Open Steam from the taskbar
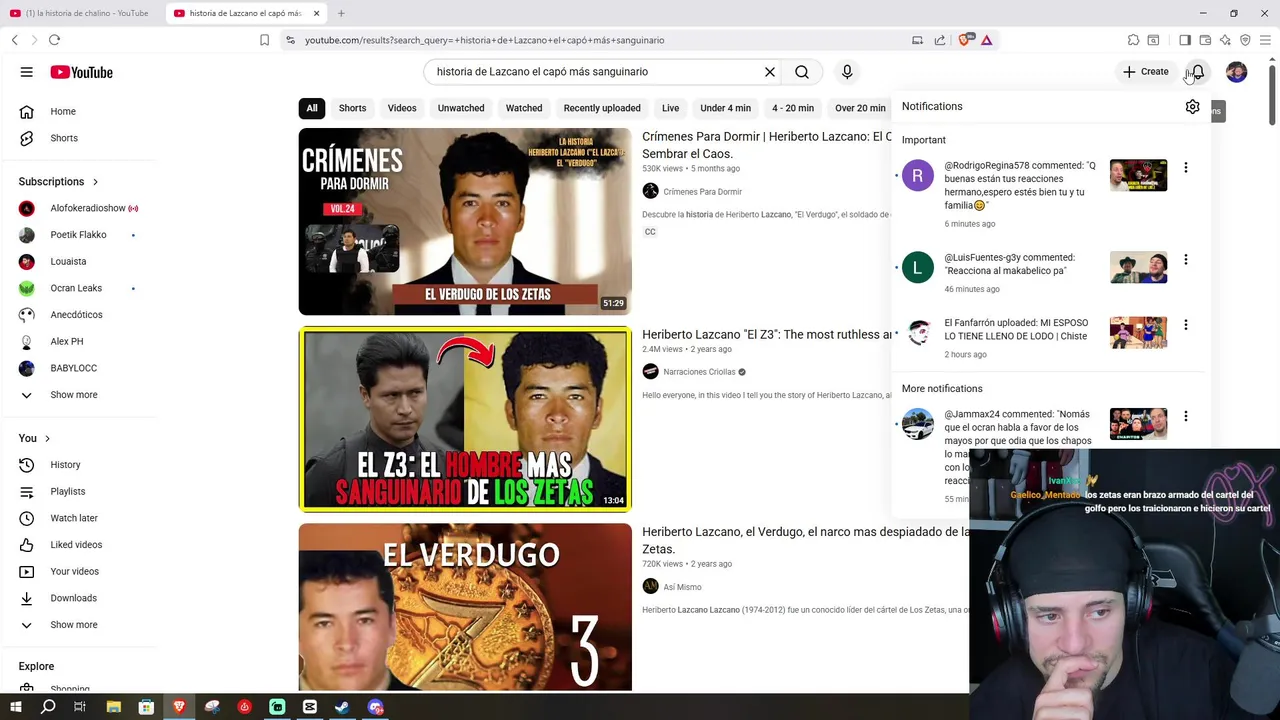The width and height of the screenshot is (1280, 720). click(342, 707)
